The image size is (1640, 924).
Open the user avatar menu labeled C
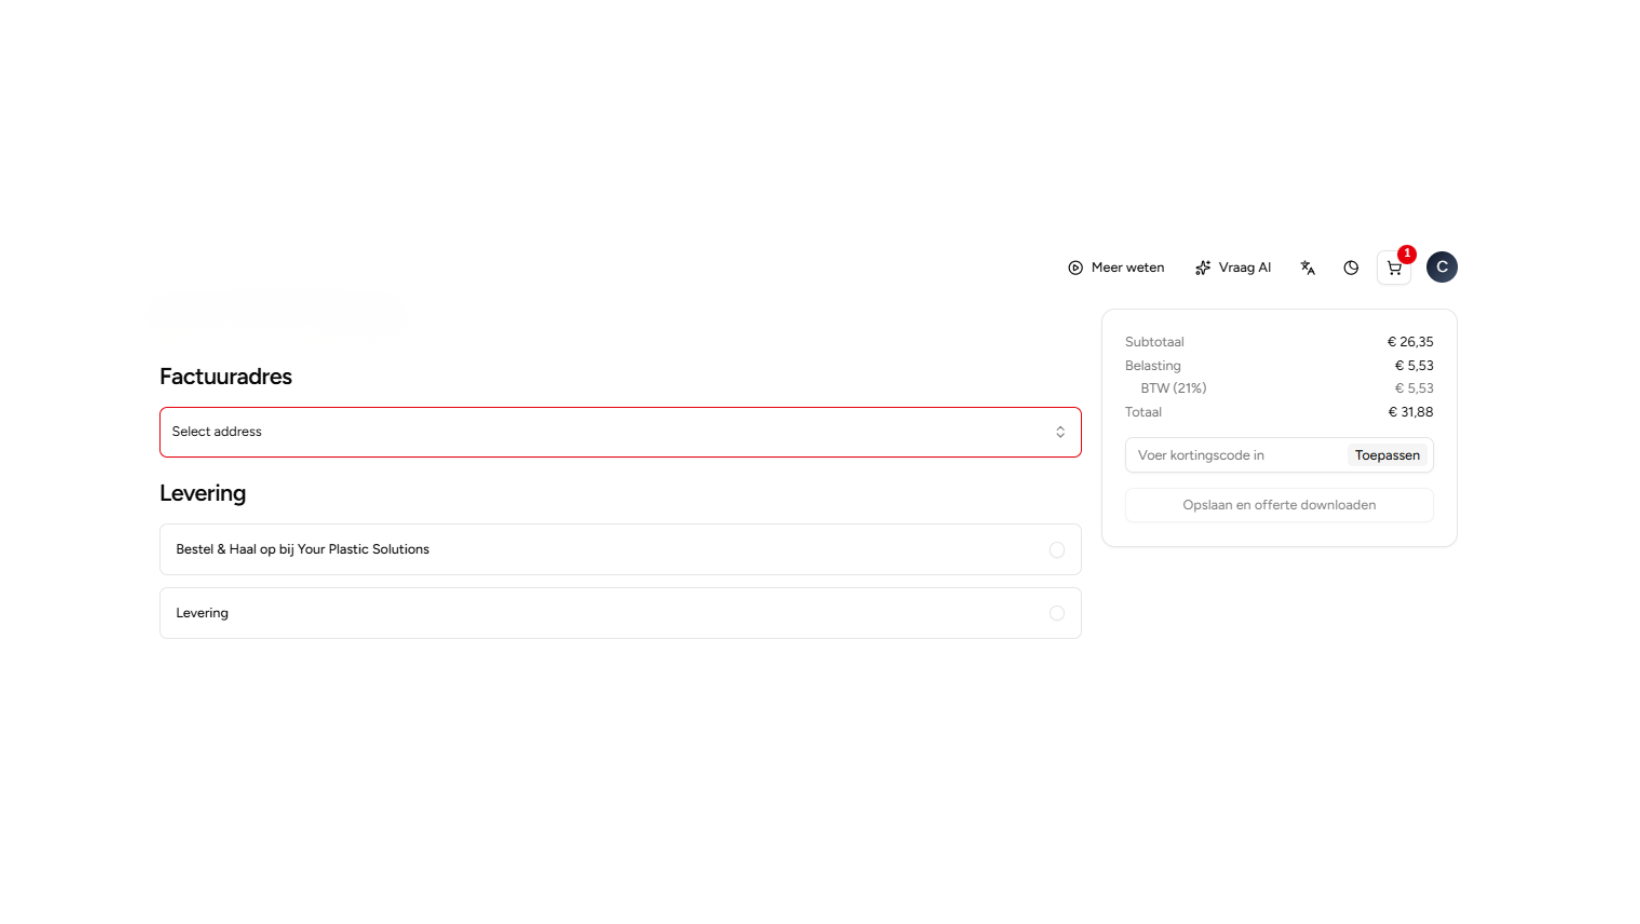(x=1441, y=267)
